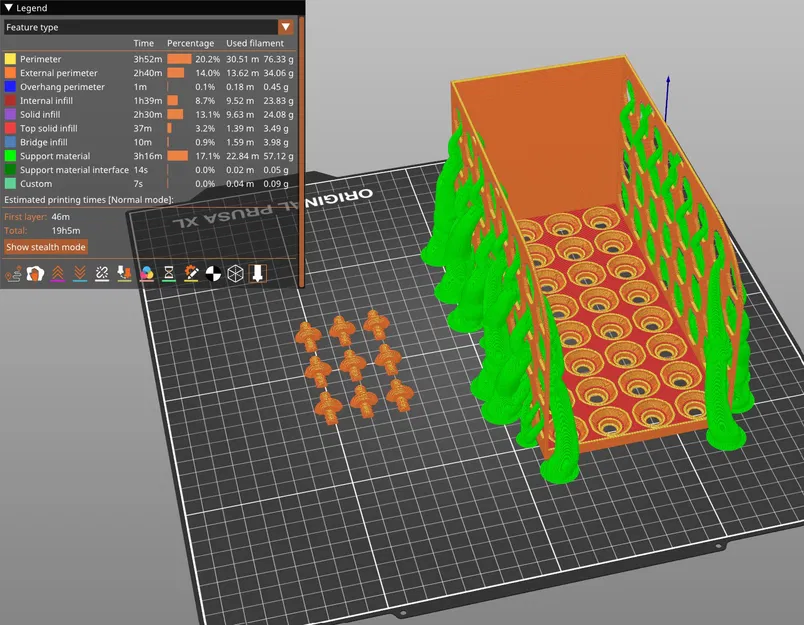Click External perimeter percentage 14.0%

click(207, 73)
